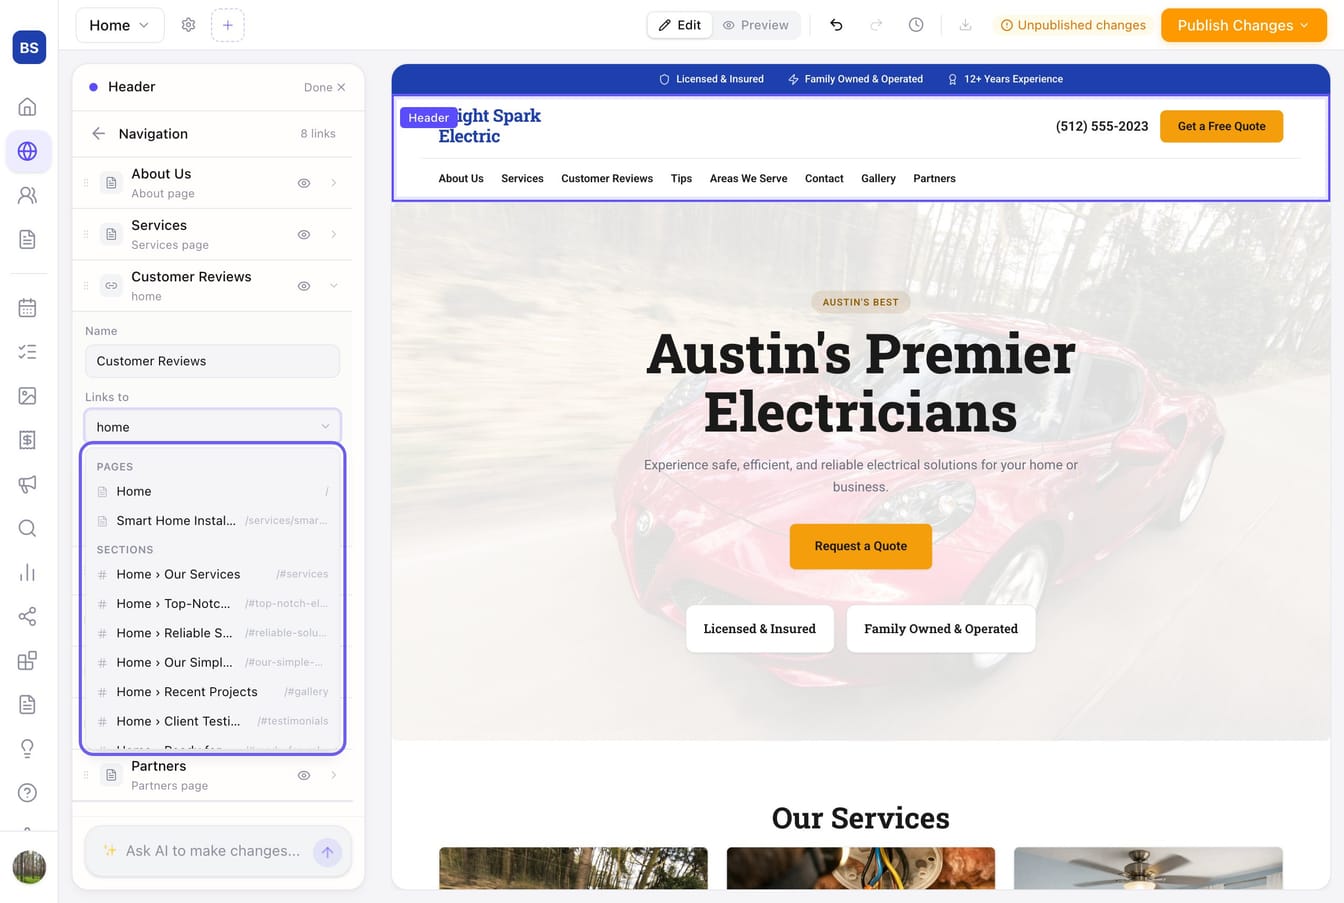Switch to Preview mode
The image size is (1344, 903).
point(756,25)
